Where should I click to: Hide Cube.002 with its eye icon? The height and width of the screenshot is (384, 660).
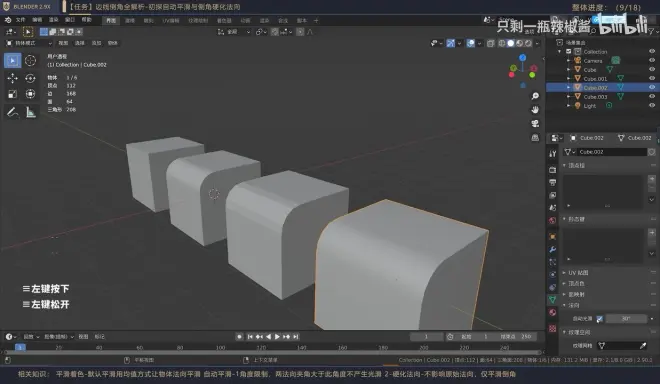coord(652,87)
